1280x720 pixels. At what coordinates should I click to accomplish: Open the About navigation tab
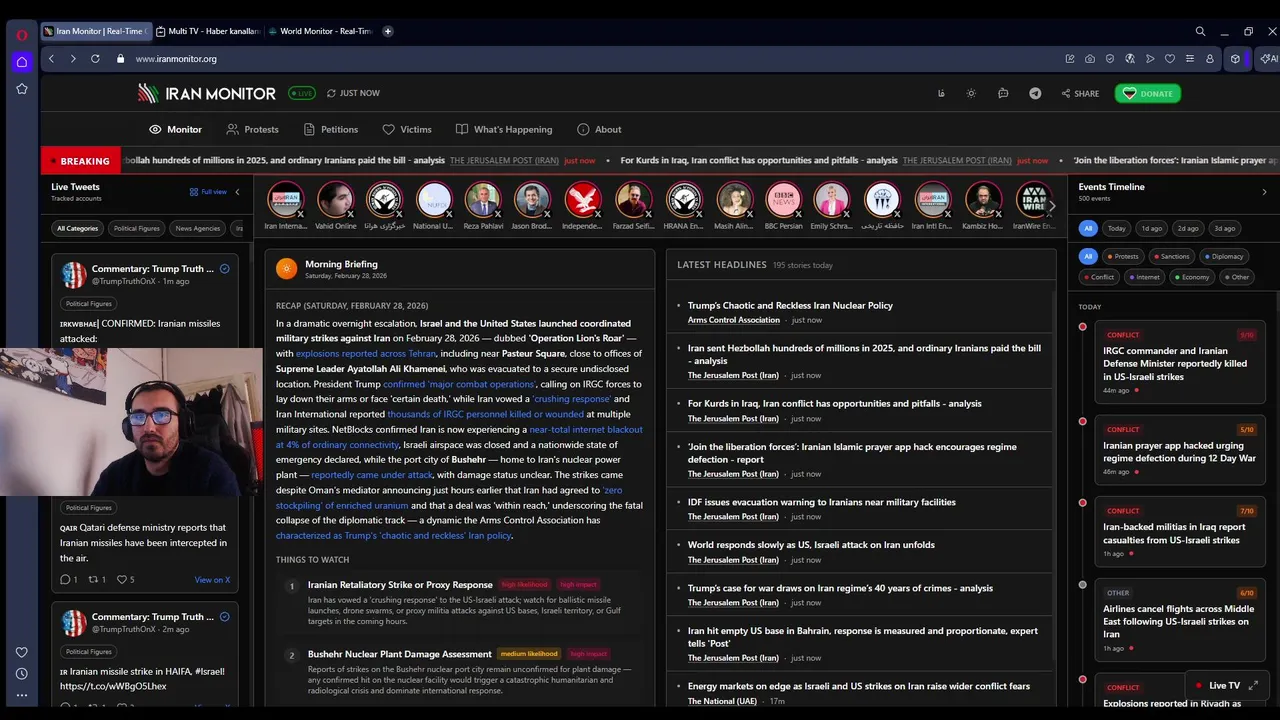pyautogui.click(x=599, y=129)
